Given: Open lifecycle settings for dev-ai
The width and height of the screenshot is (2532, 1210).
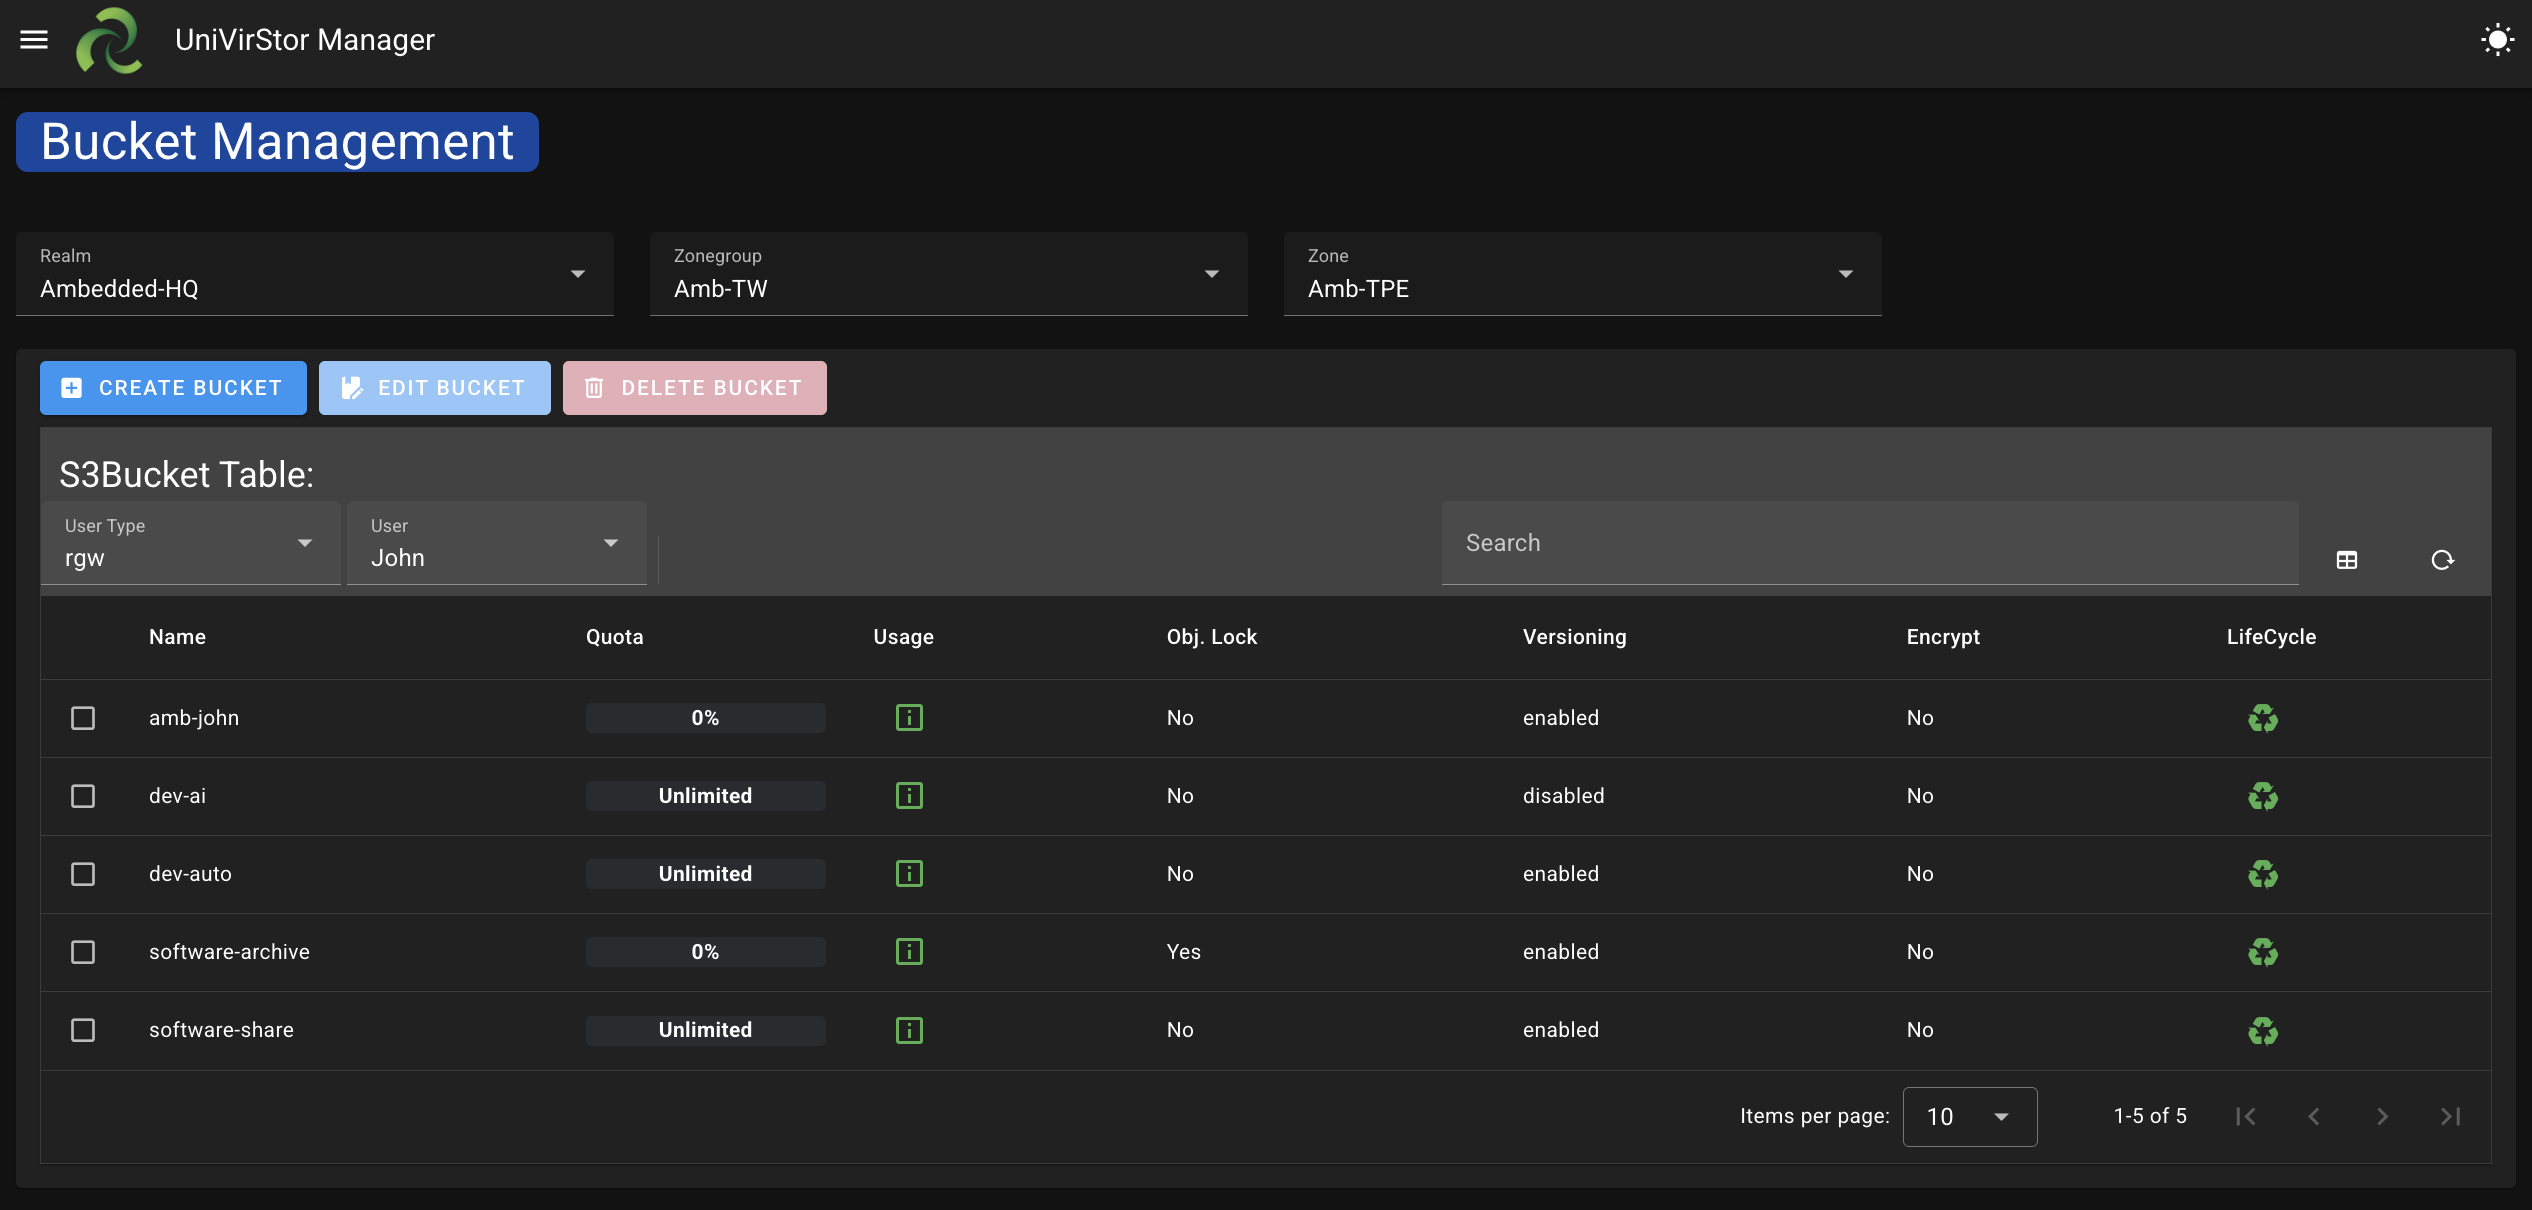Looking at the screenshot, I should [x=2263, y=796].
